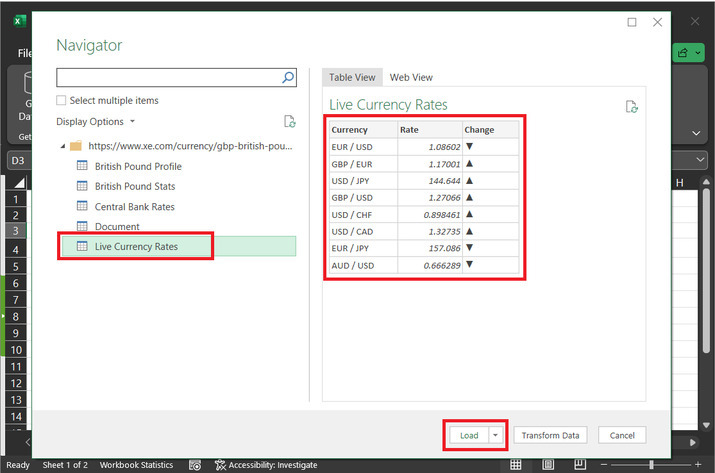Click Cancel in the Navigator dialog
This screenshot has width=715, height=473.
pyautogui.click(x=622, y=435)
